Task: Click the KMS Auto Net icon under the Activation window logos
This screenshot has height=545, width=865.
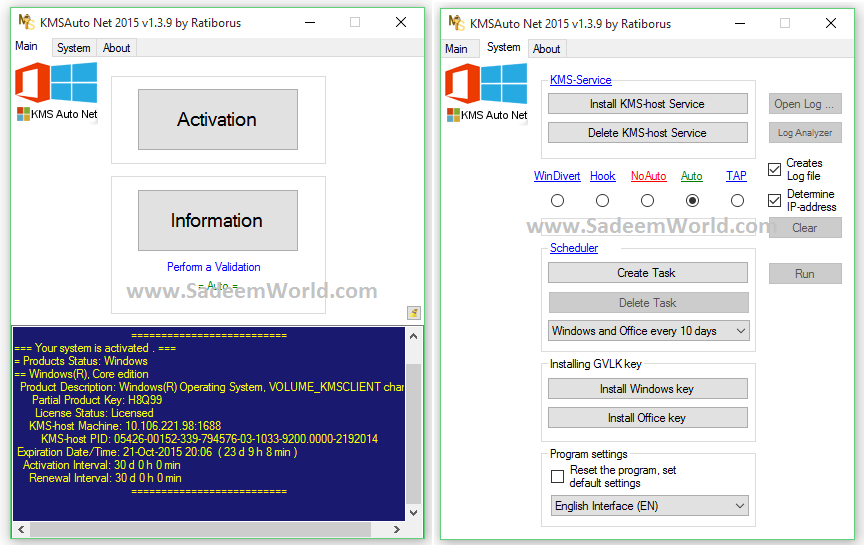Action: tap(24, 114)
